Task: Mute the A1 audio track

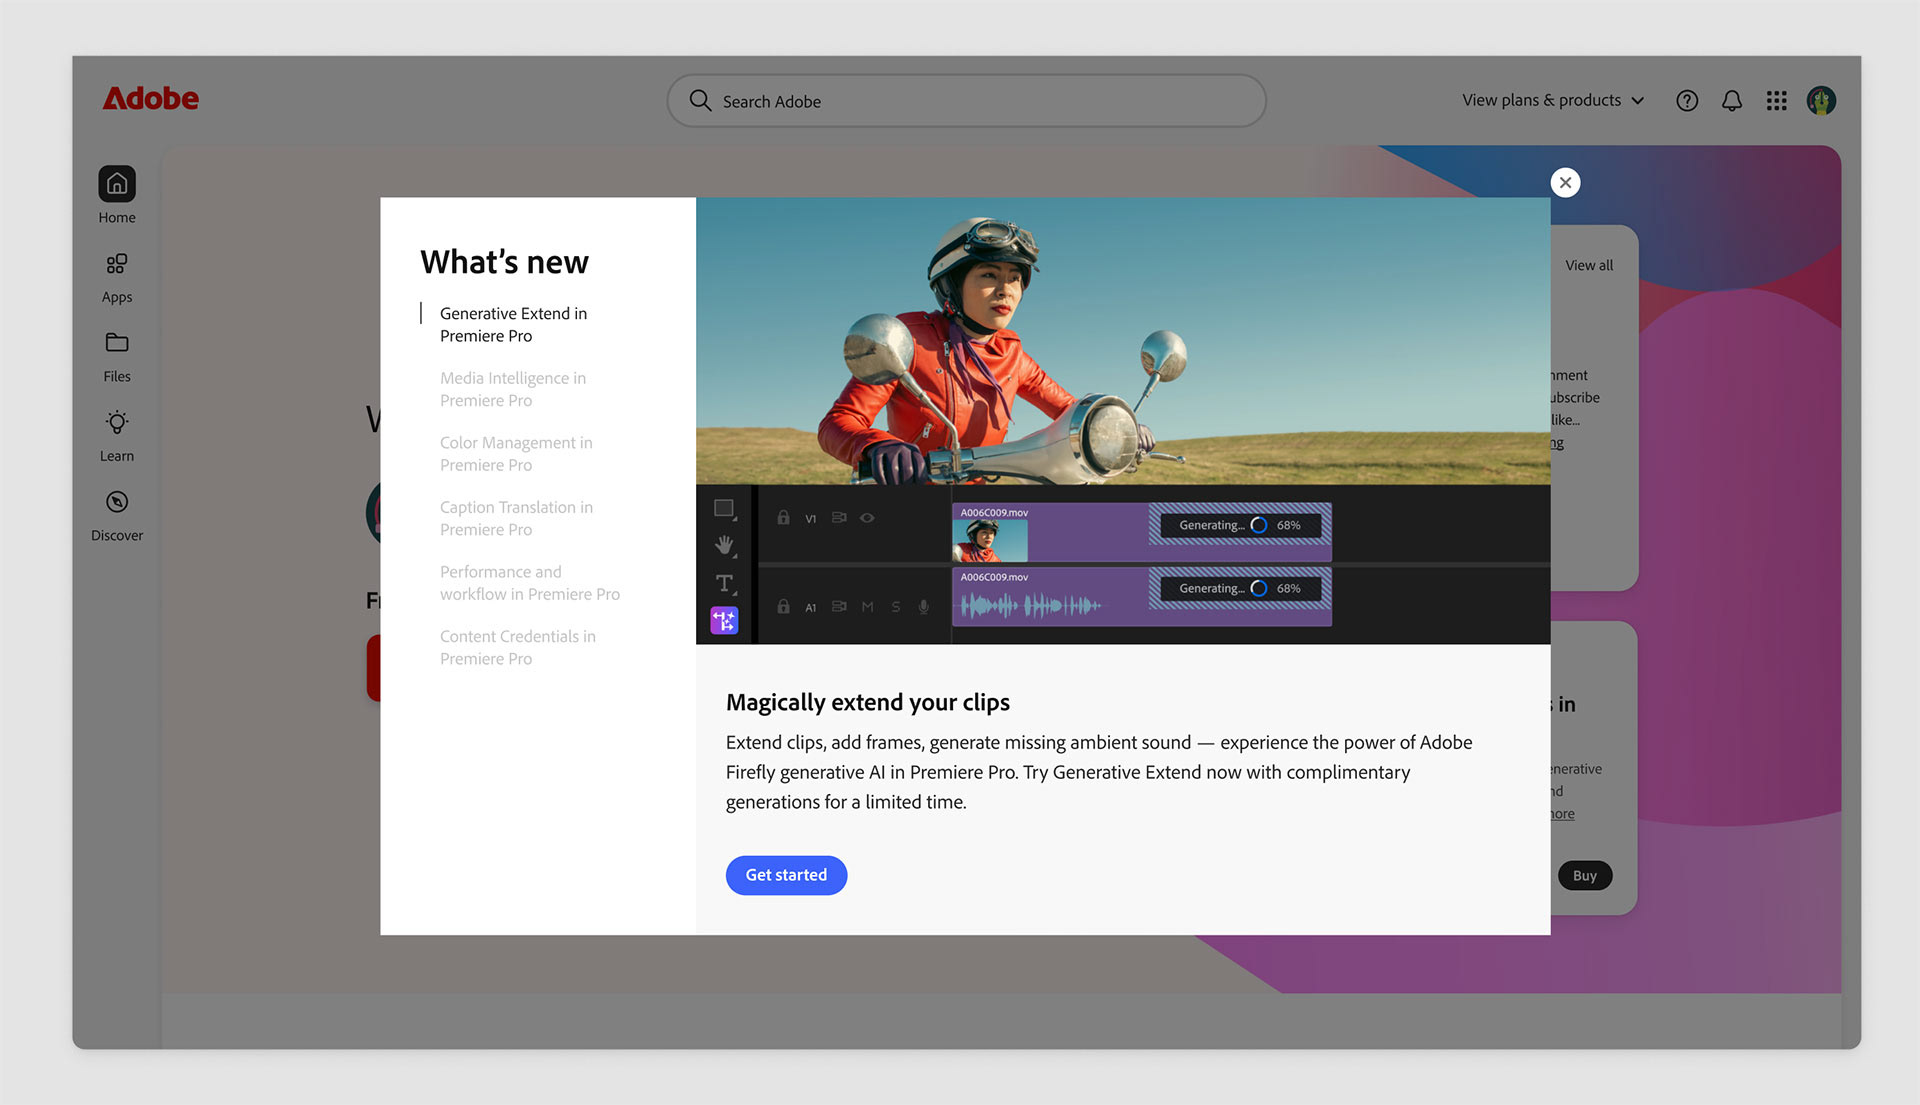Action: pyautogui.click(x=867, y=607)
